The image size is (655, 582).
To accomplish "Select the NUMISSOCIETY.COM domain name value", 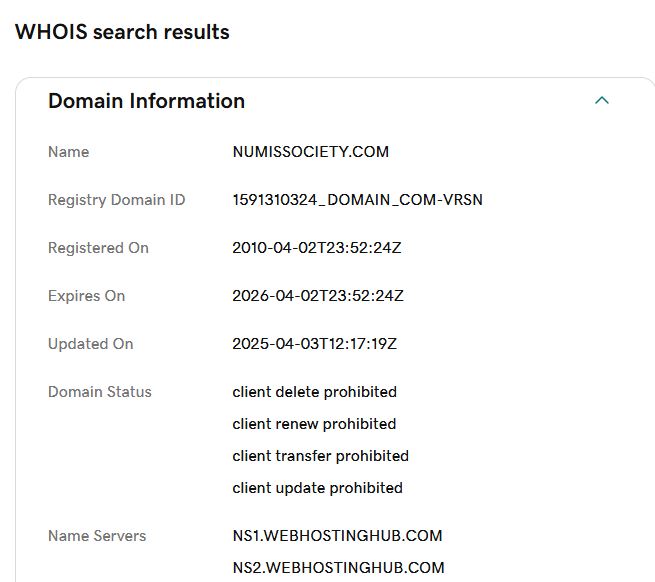I will (x=310, y=152).
